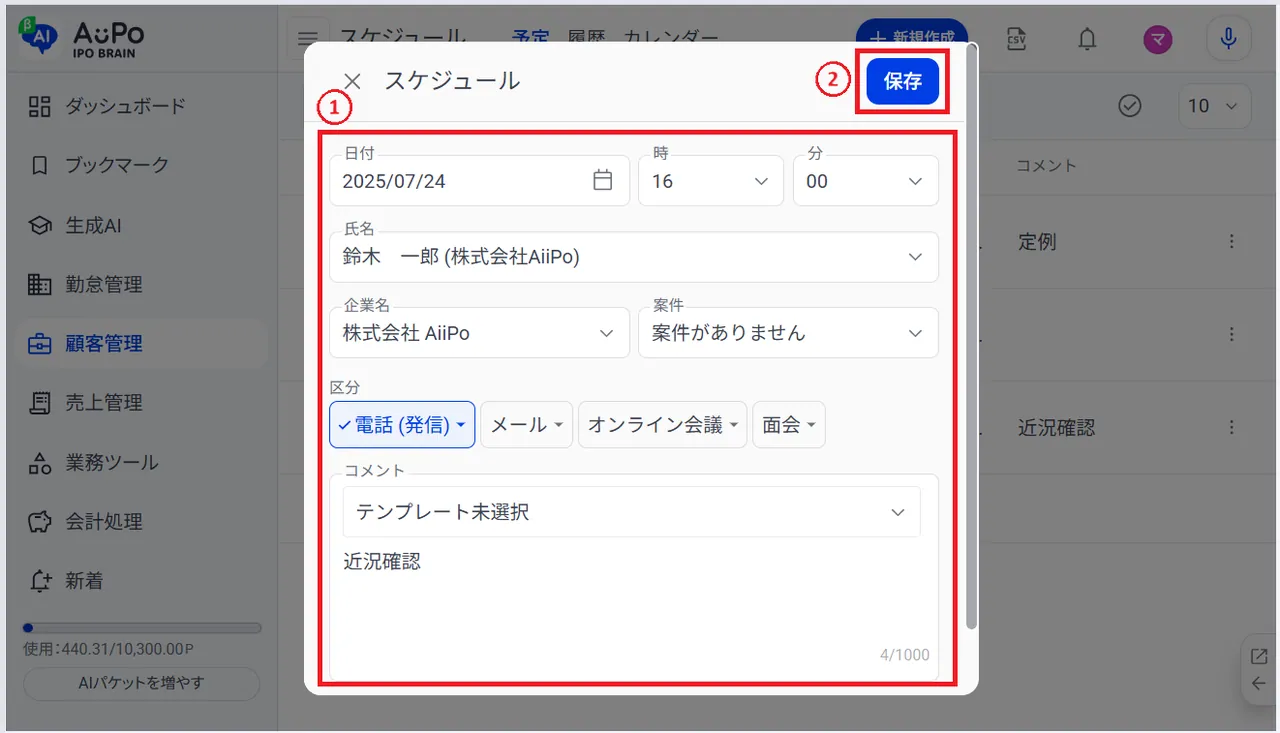Image resolution: width=1280 pixels, height=733 pixels.
Task: Open the date picker calendar icon
Action: (603, 181)
